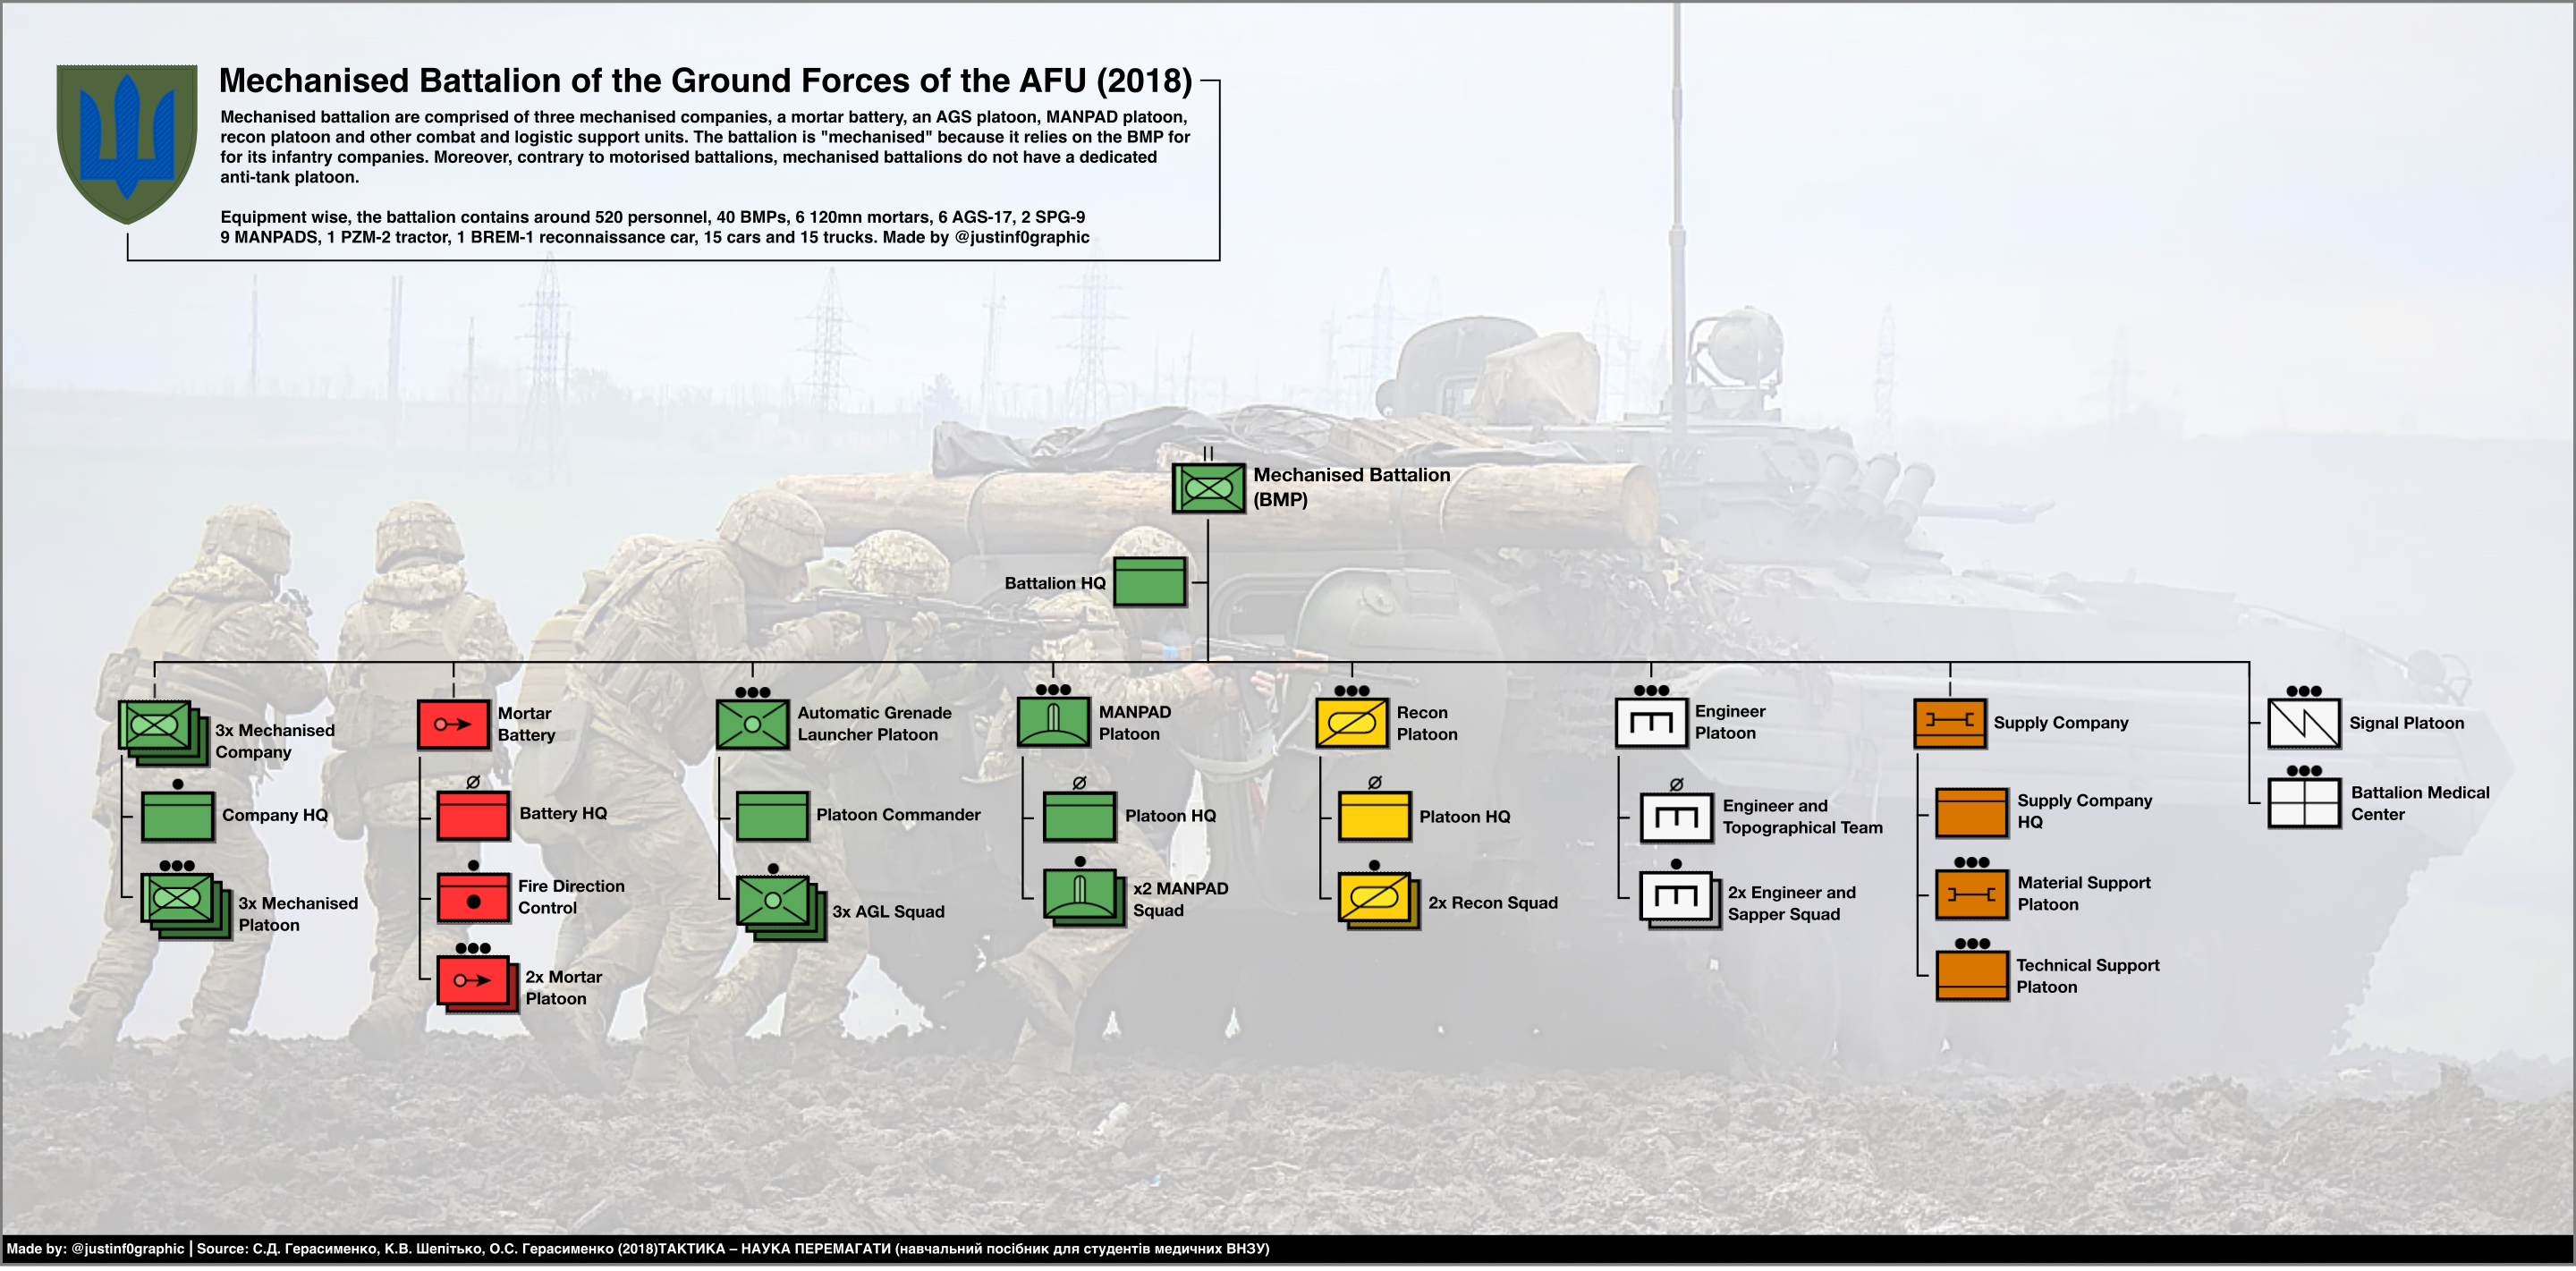Click the Mechanised Battalion (BMP) top symbol
Screen dimensions: 2576x1271
[1208, 488]
